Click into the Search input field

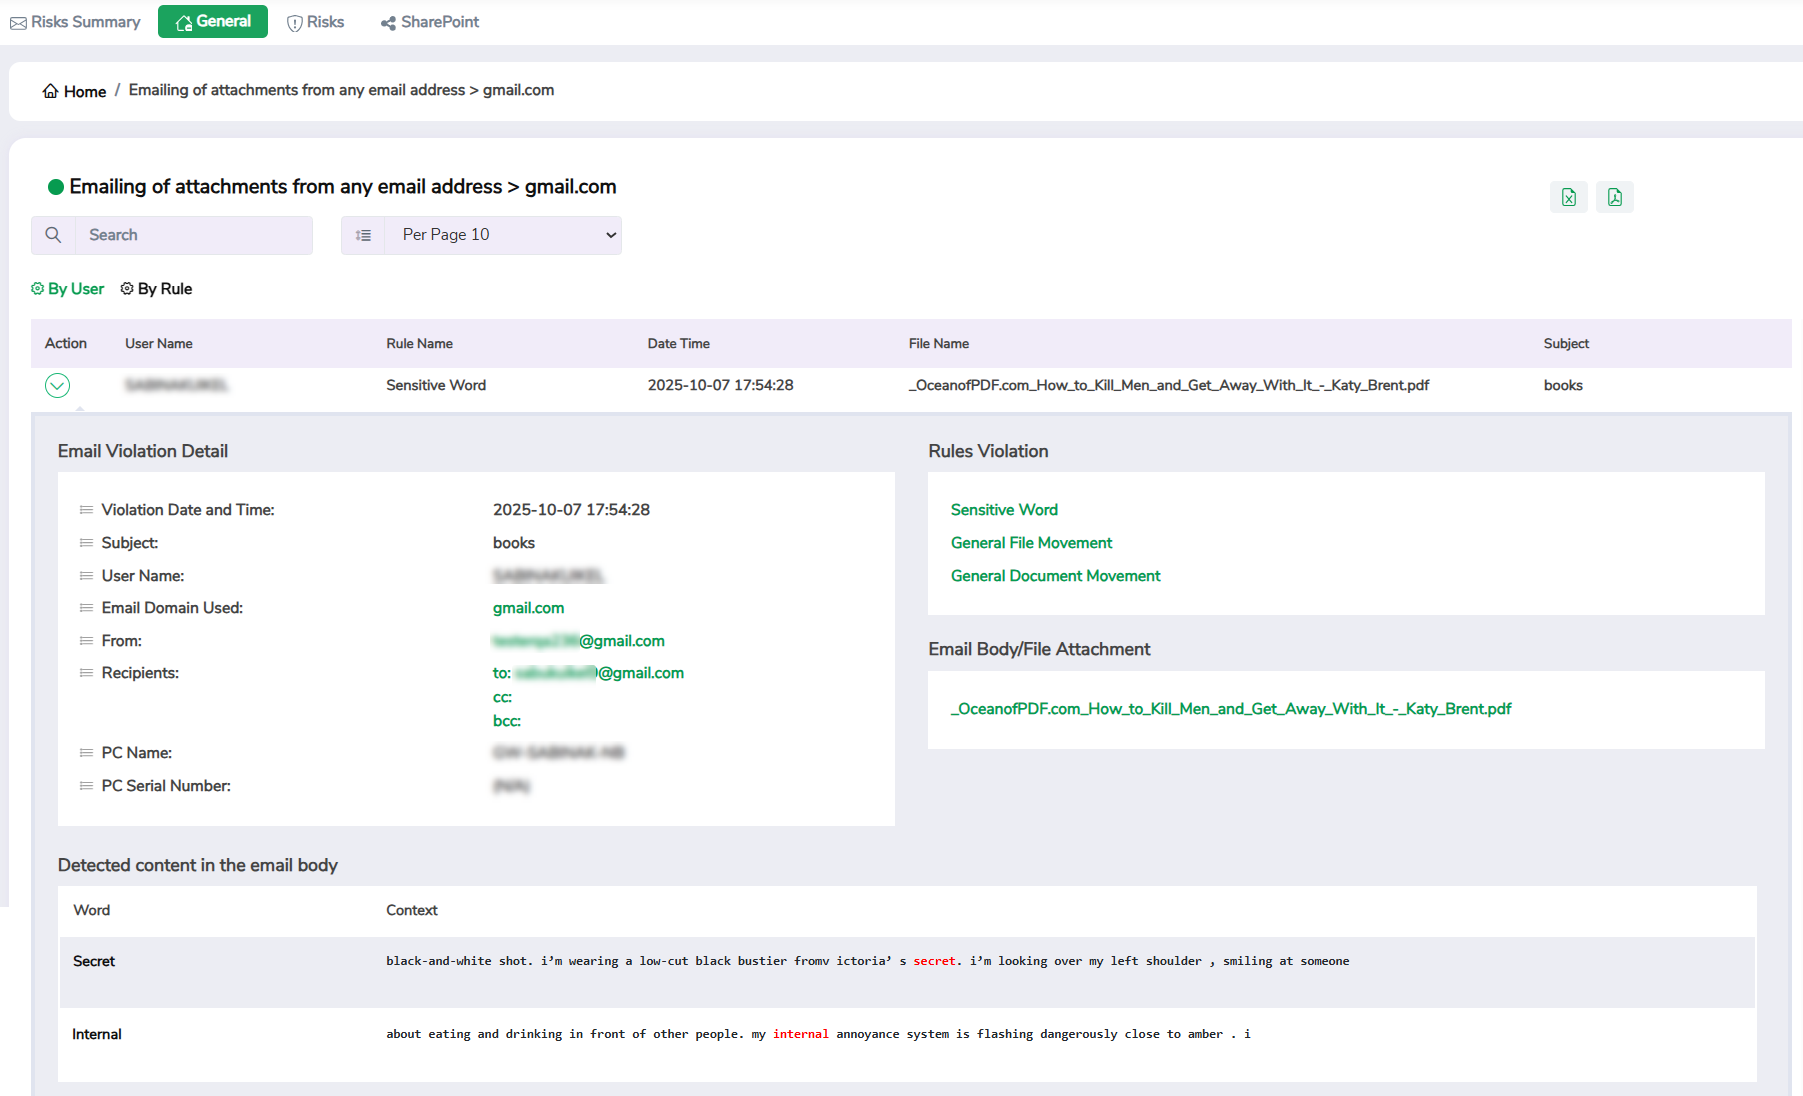click(x=194, y=235)
